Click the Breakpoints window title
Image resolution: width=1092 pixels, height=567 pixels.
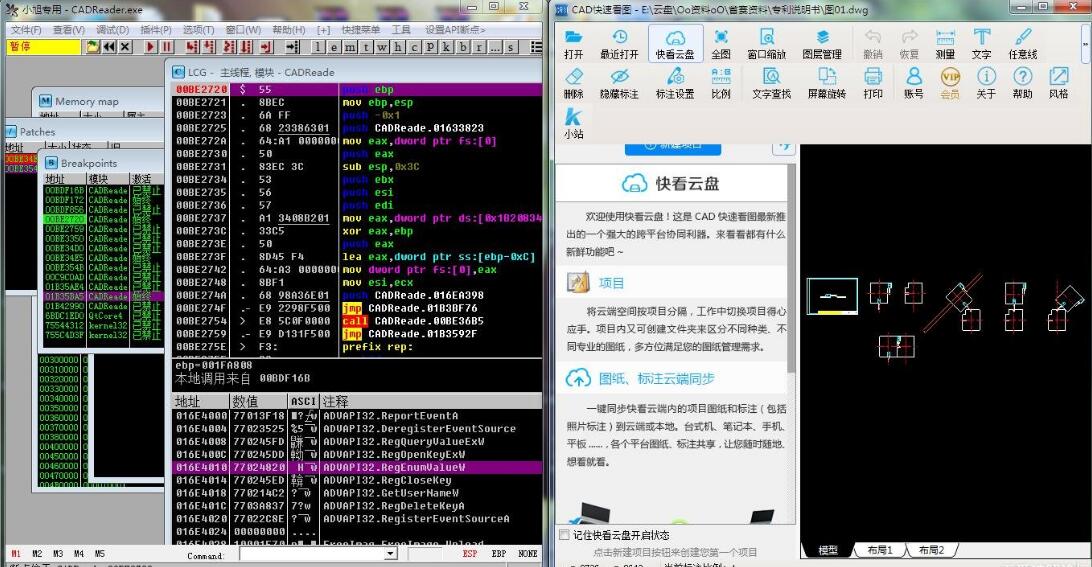(89, 163)
